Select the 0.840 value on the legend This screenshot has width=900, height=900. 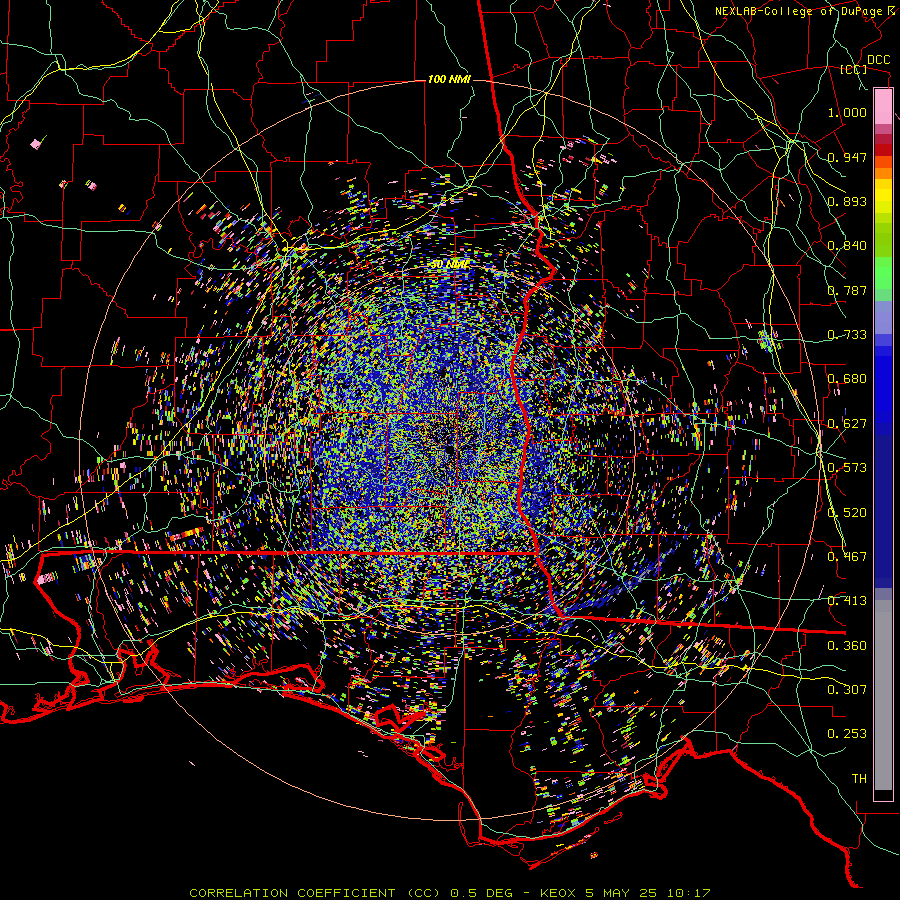coord(847,246)
